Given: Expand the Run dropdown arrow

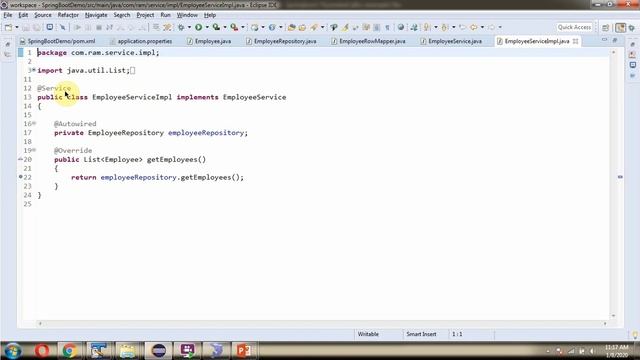Looking at the screenshot, I should tap(207, 27).
